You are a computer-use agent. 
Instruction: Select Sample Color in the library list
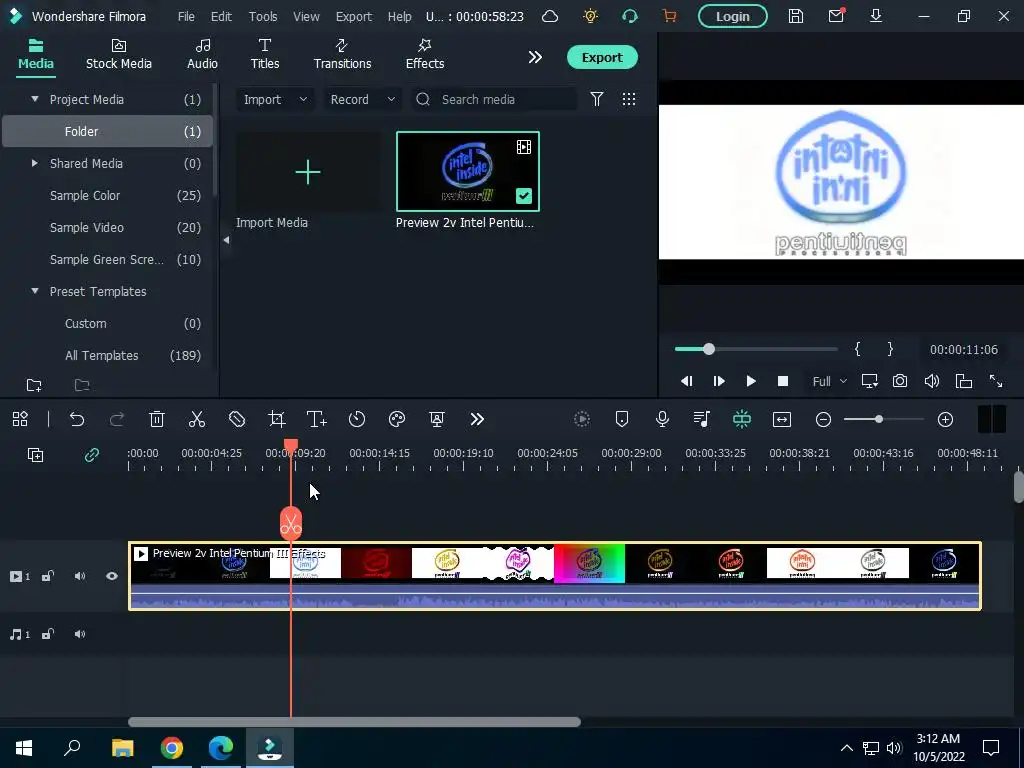[107, 195]
